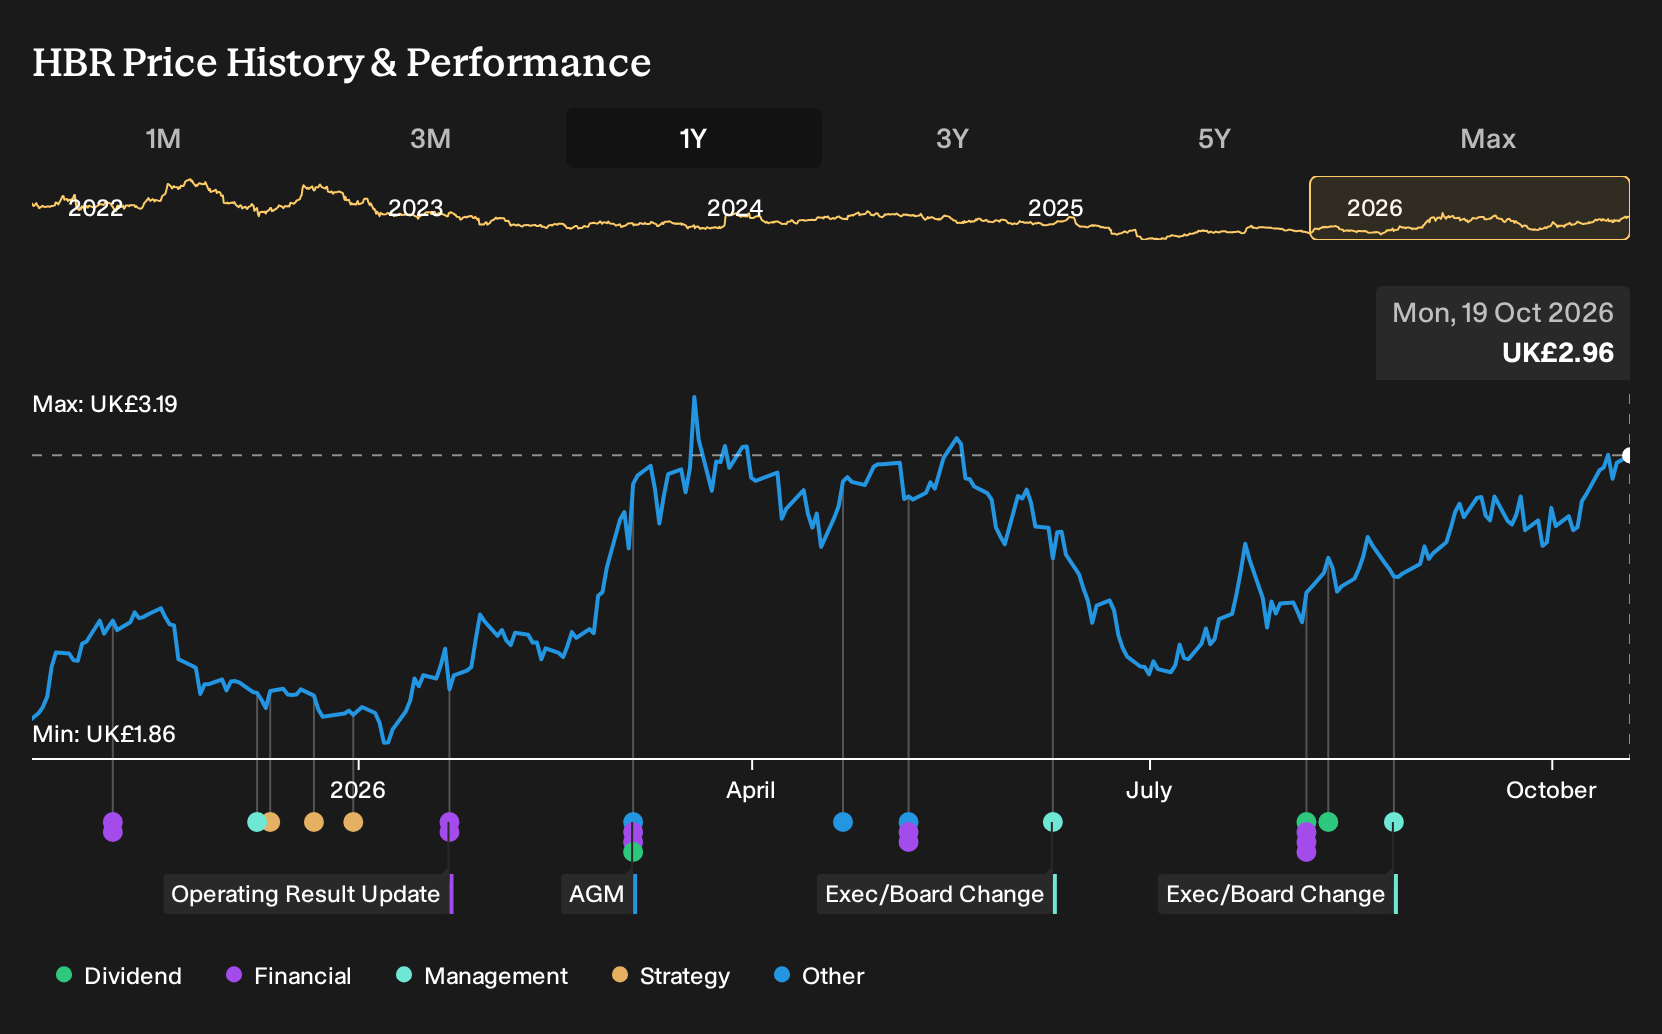Image resolution: width=1662 pixels, height=1034 pixels.
Task: Toggle Other events in the legend
Action: [x=819, y=976]
